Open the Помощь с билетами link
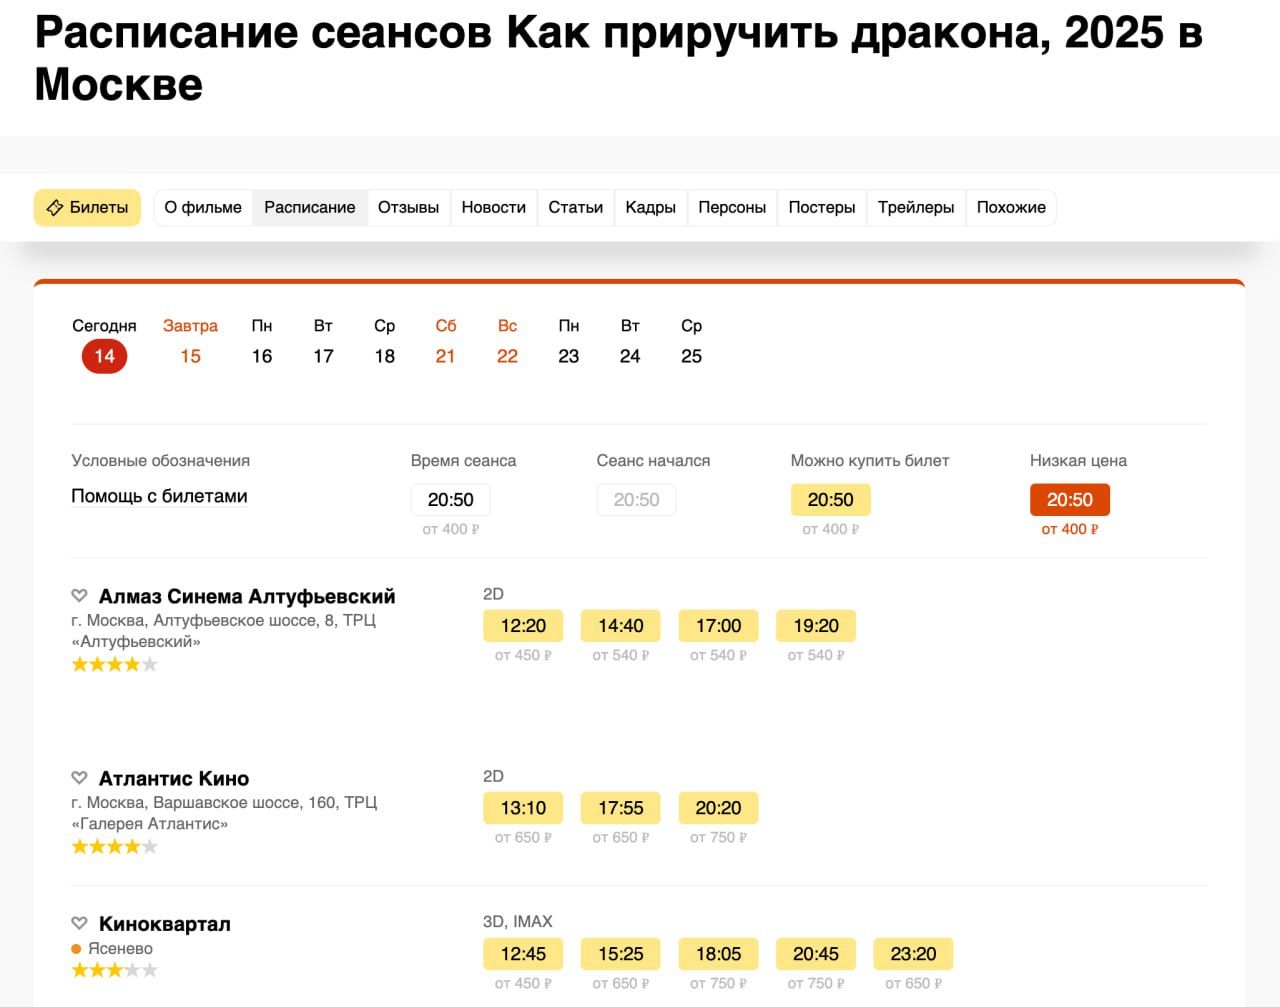 [x=159, y=496]
